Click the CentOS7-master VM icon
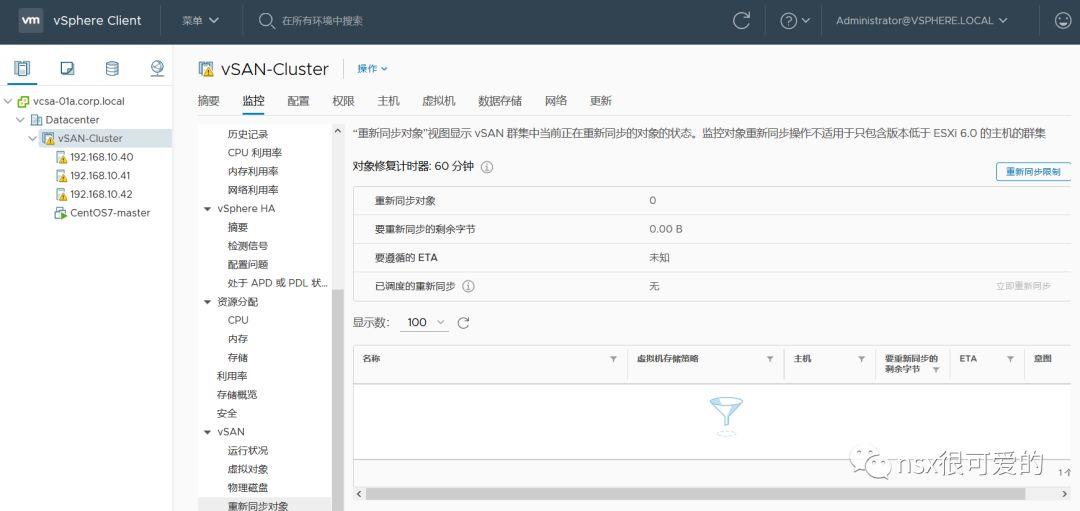The height and width of the screenshot is (511, 1080). [x=61, y=213]
